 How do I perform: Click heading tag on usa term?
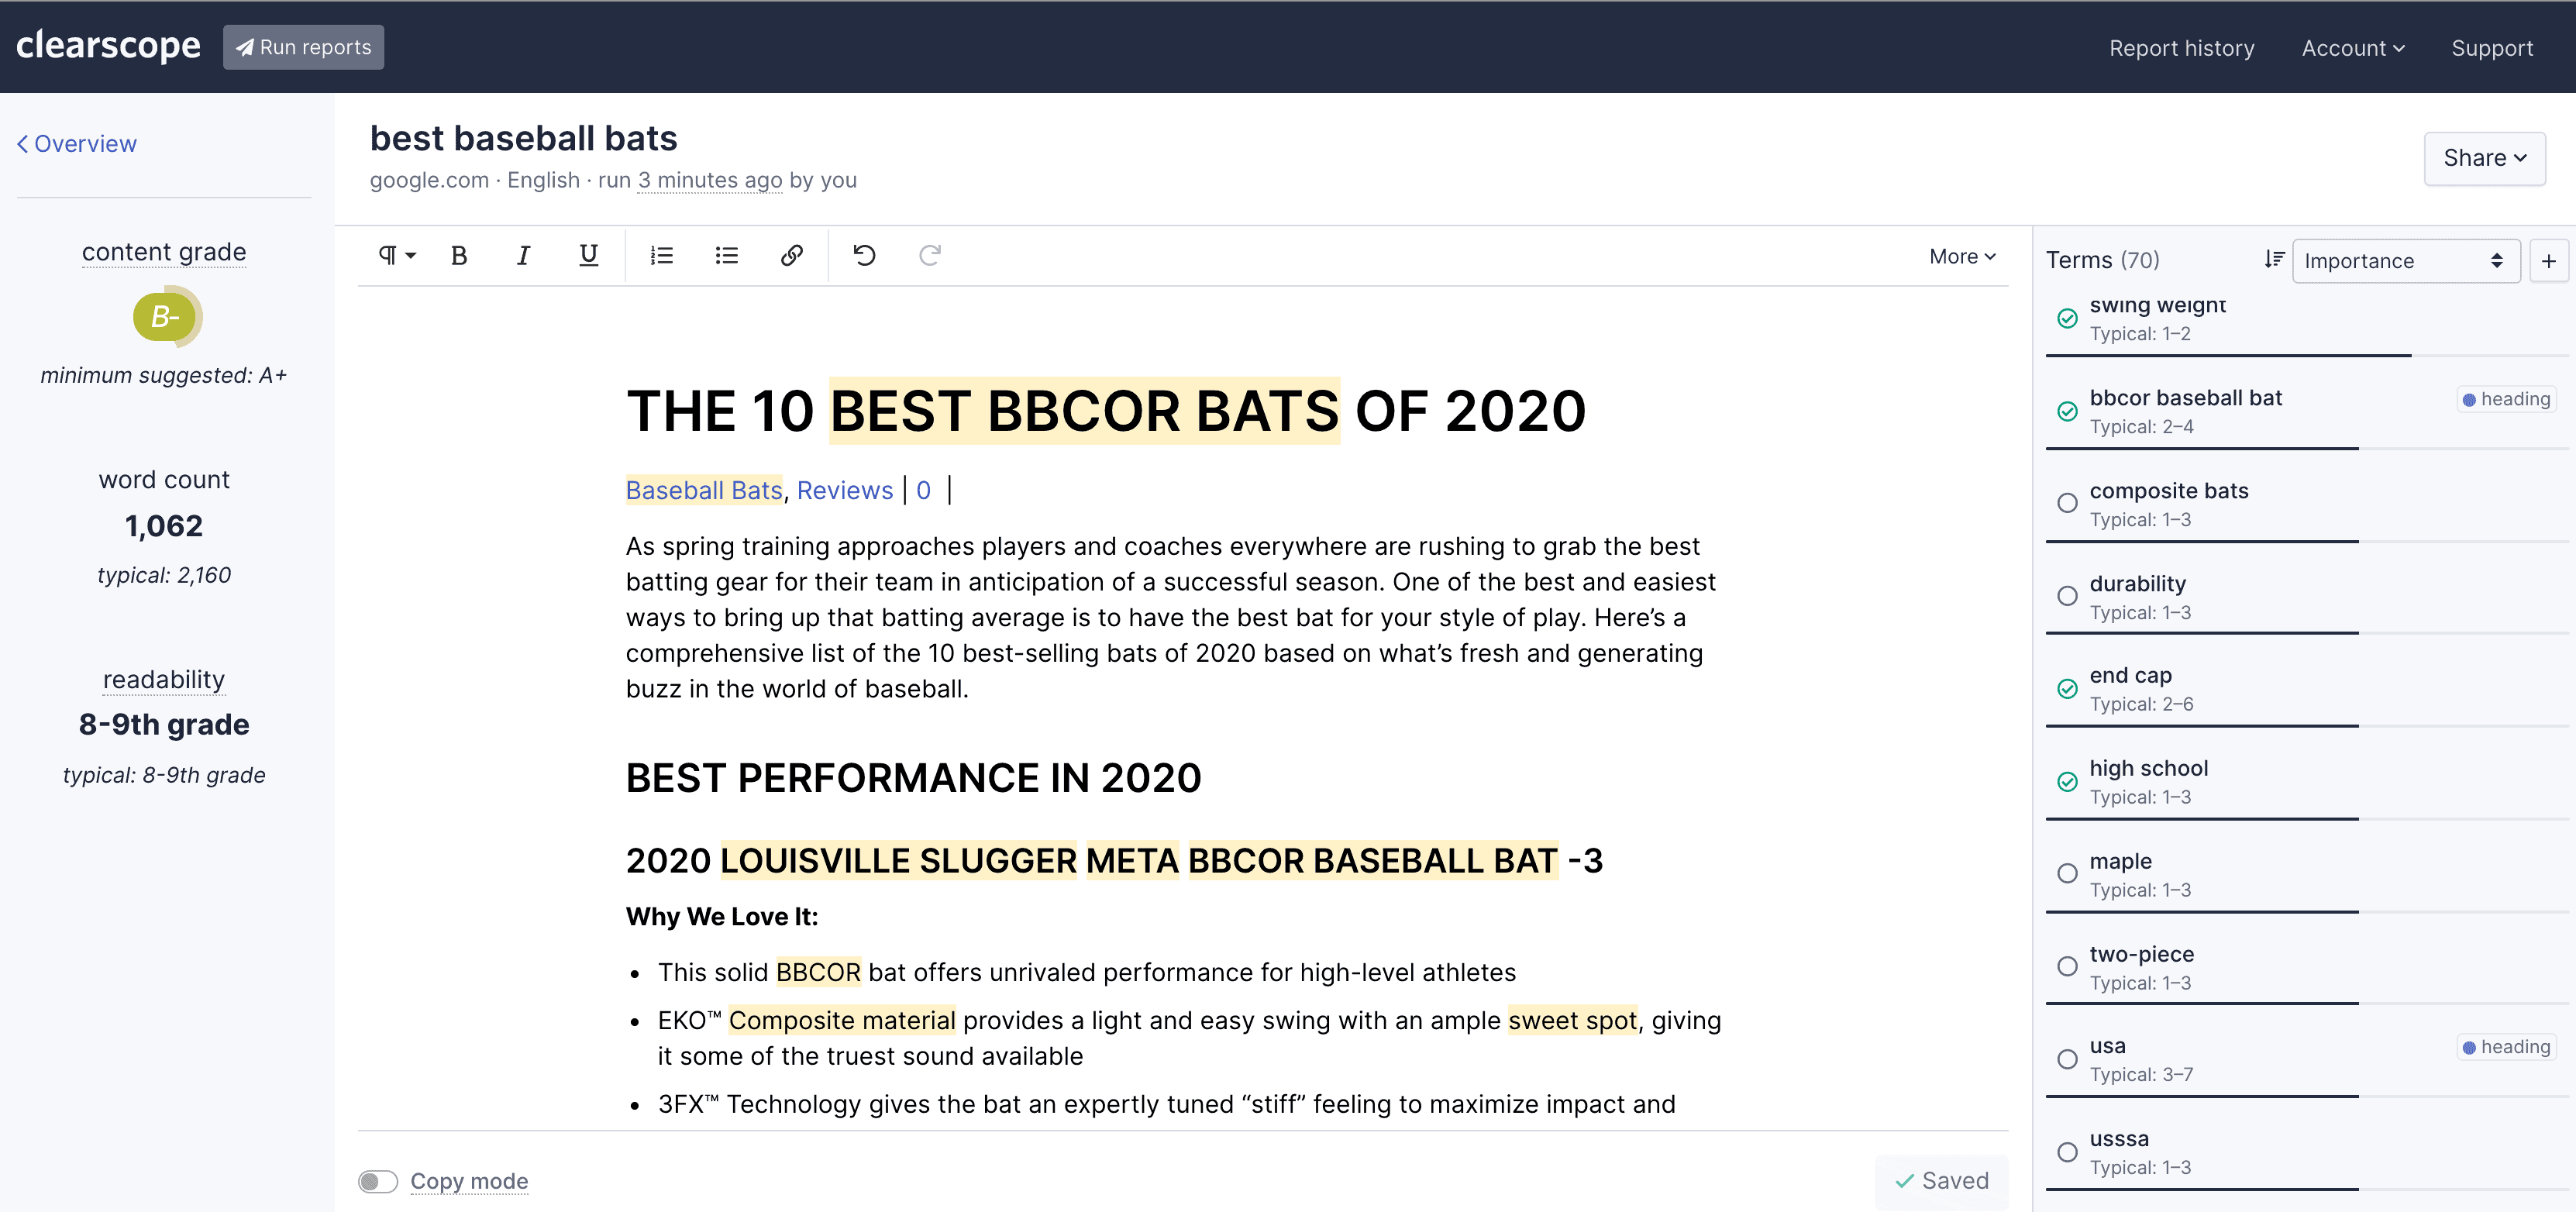tap(2506, 1047)
